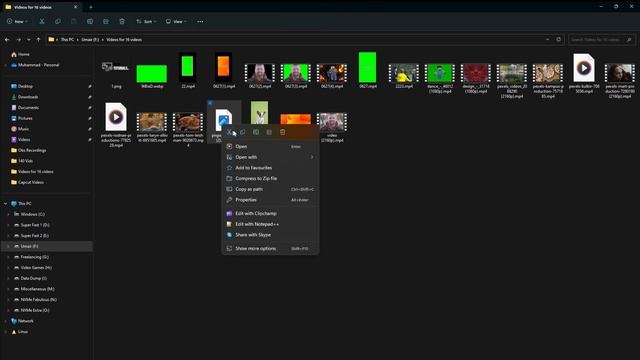Select the 1.png file thumbnail
640x360 pixels.
pos(116,67)
